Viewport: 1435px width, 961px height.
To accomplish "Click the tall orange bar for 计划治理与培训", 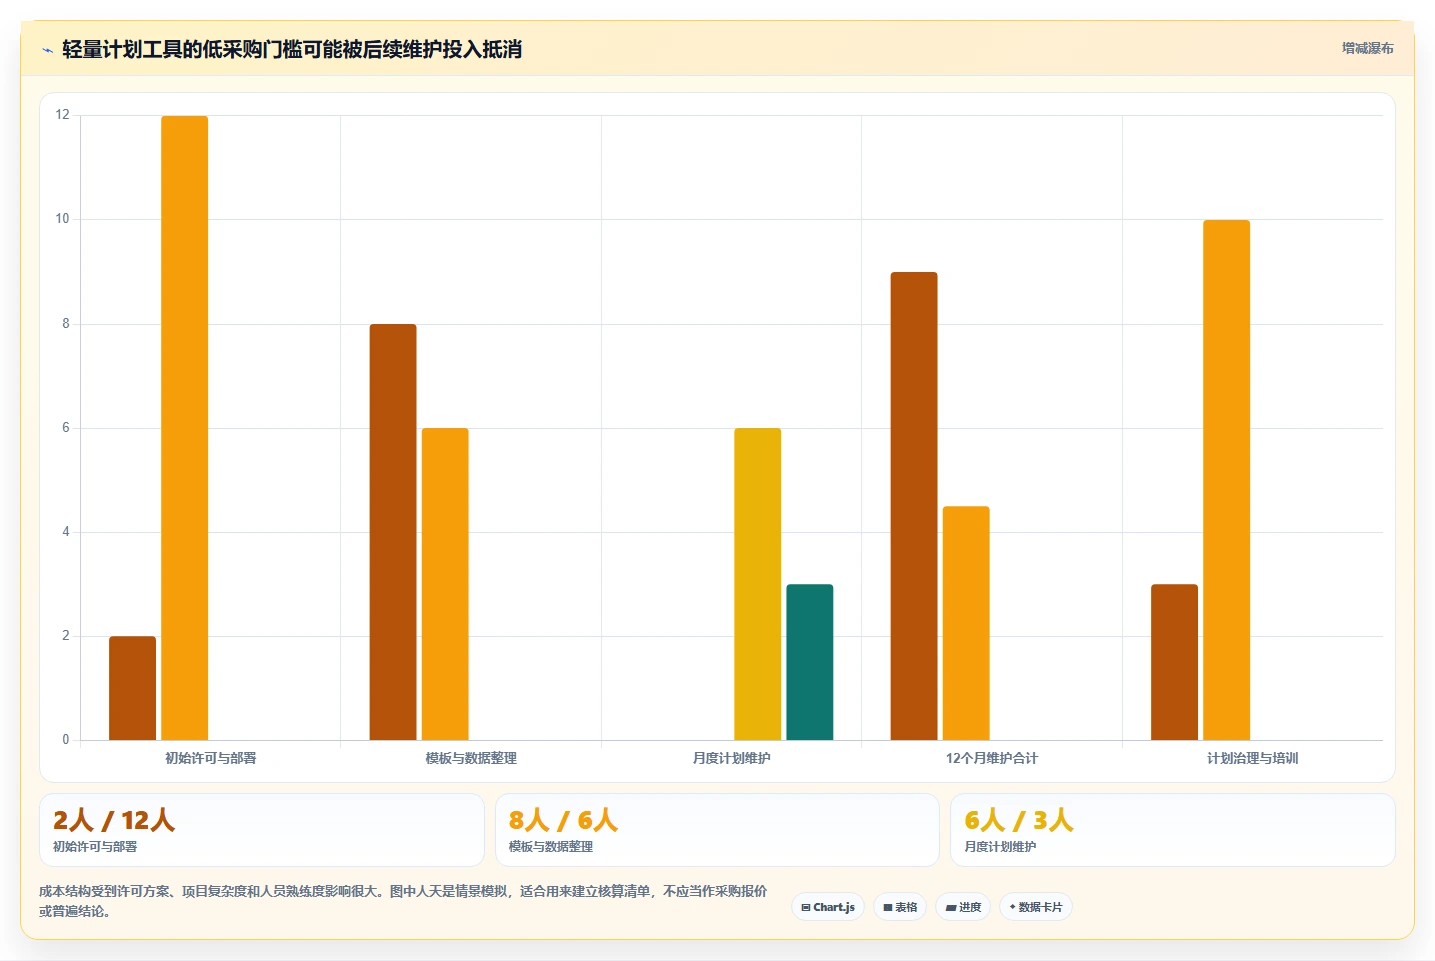I will click(x=1227, y=480).
